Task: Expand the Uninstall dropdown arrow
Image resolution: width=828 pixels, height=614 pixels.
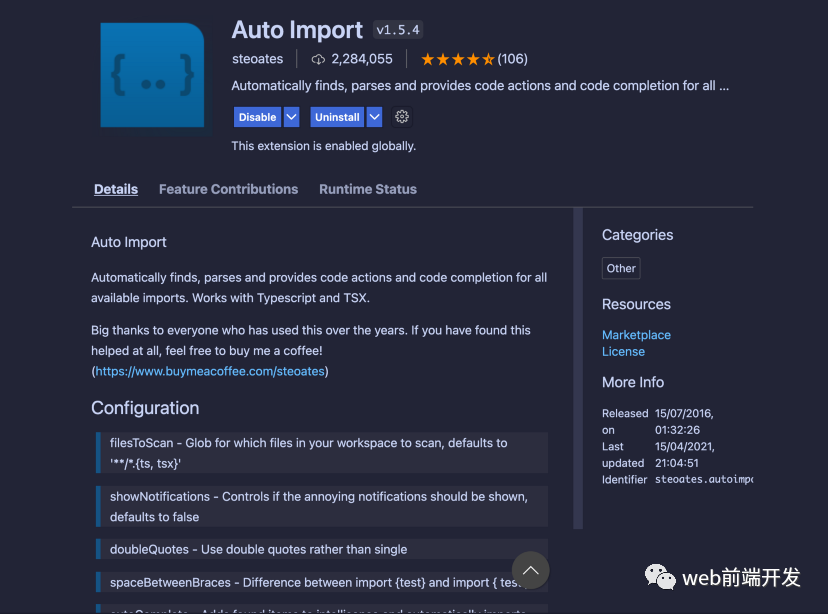Action: pyautogui.click(x=374, y=117)
